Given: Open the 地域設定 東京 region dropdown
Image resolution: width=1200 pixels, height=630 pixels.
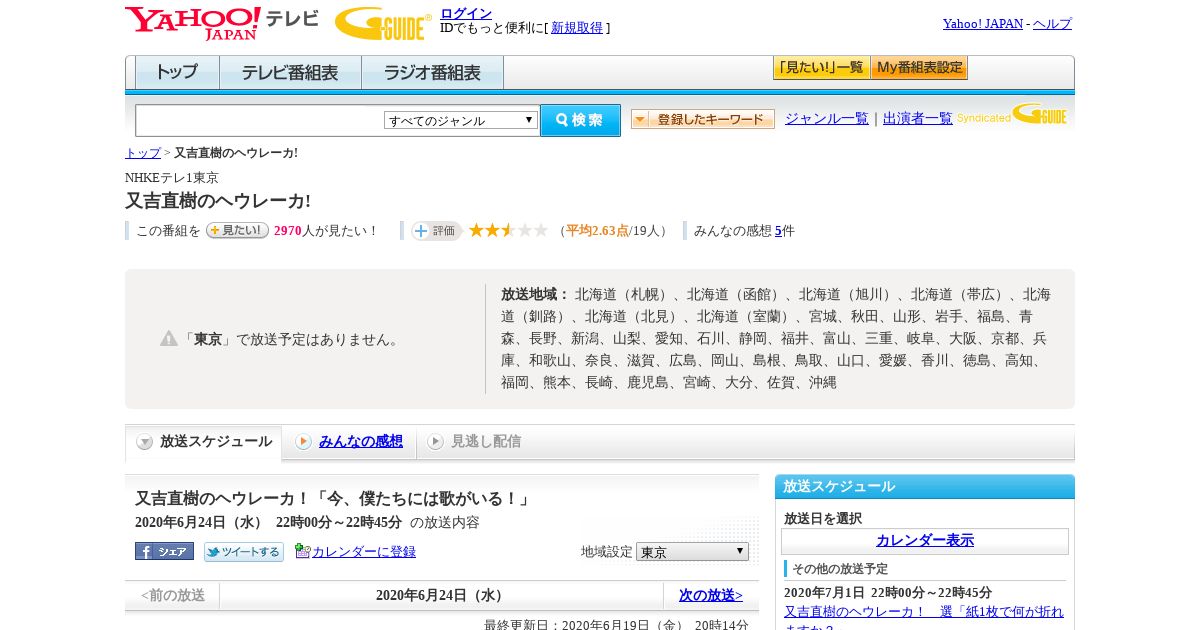Looking at the screenshot, I should click(692, 552).
